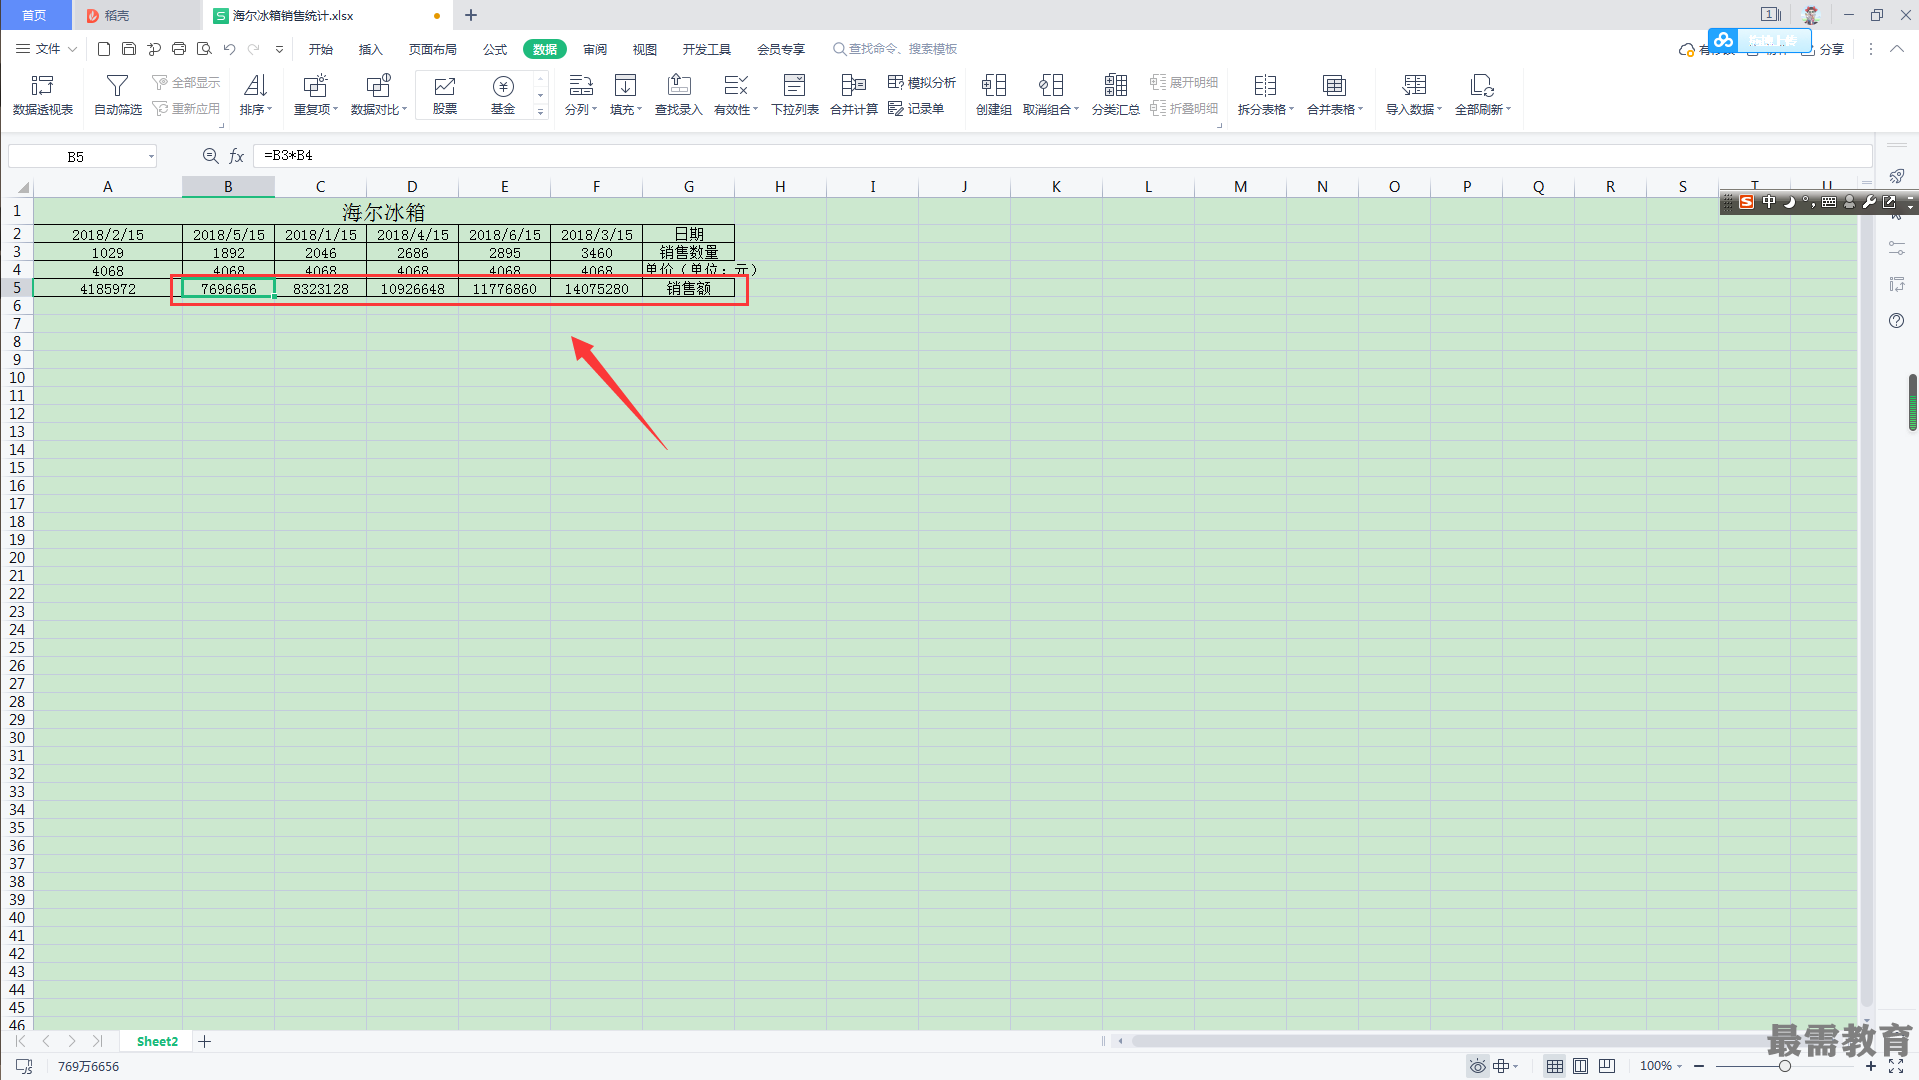Switch to the 稻壳 tab
This screenshot has height=1080, width=1919.
[x=137, y=15]
